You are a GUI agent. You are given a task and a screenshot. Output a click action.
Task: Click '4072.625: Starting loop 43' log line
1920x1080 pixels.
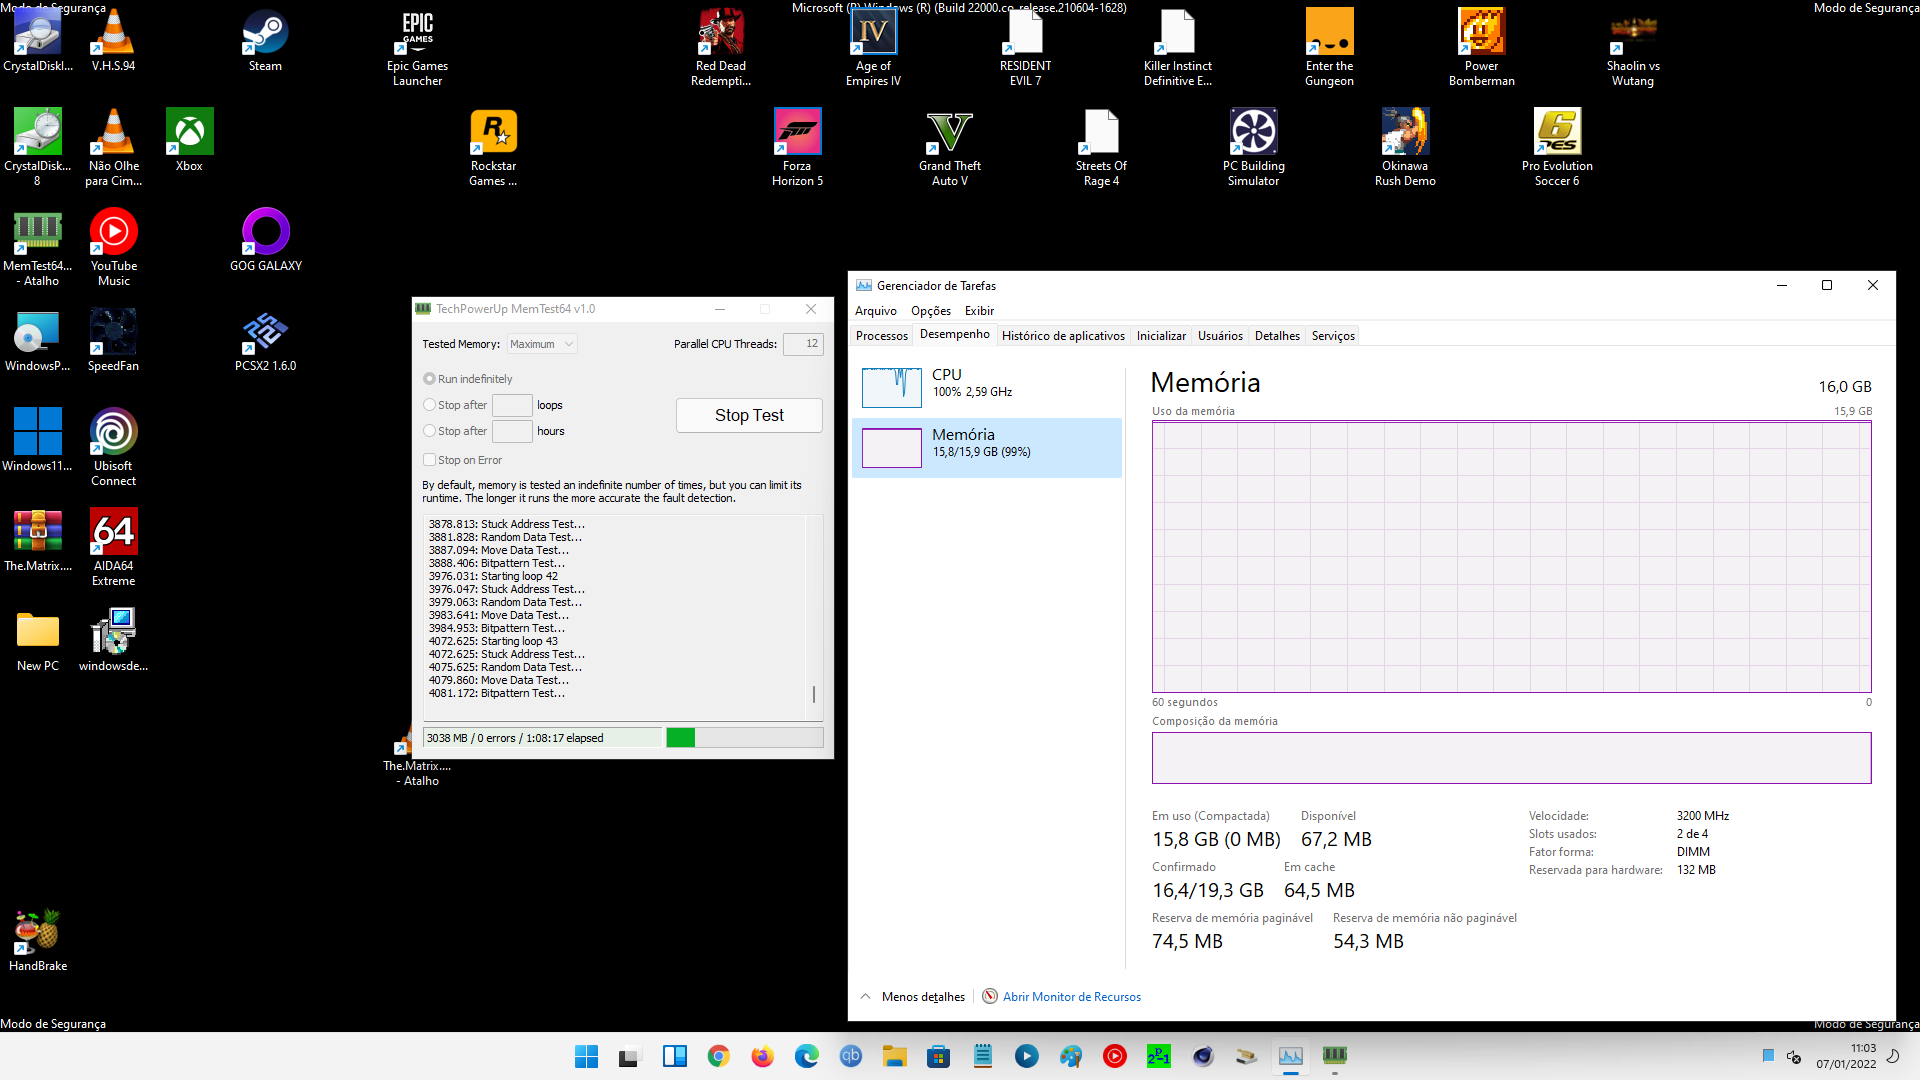pos(493,641)
